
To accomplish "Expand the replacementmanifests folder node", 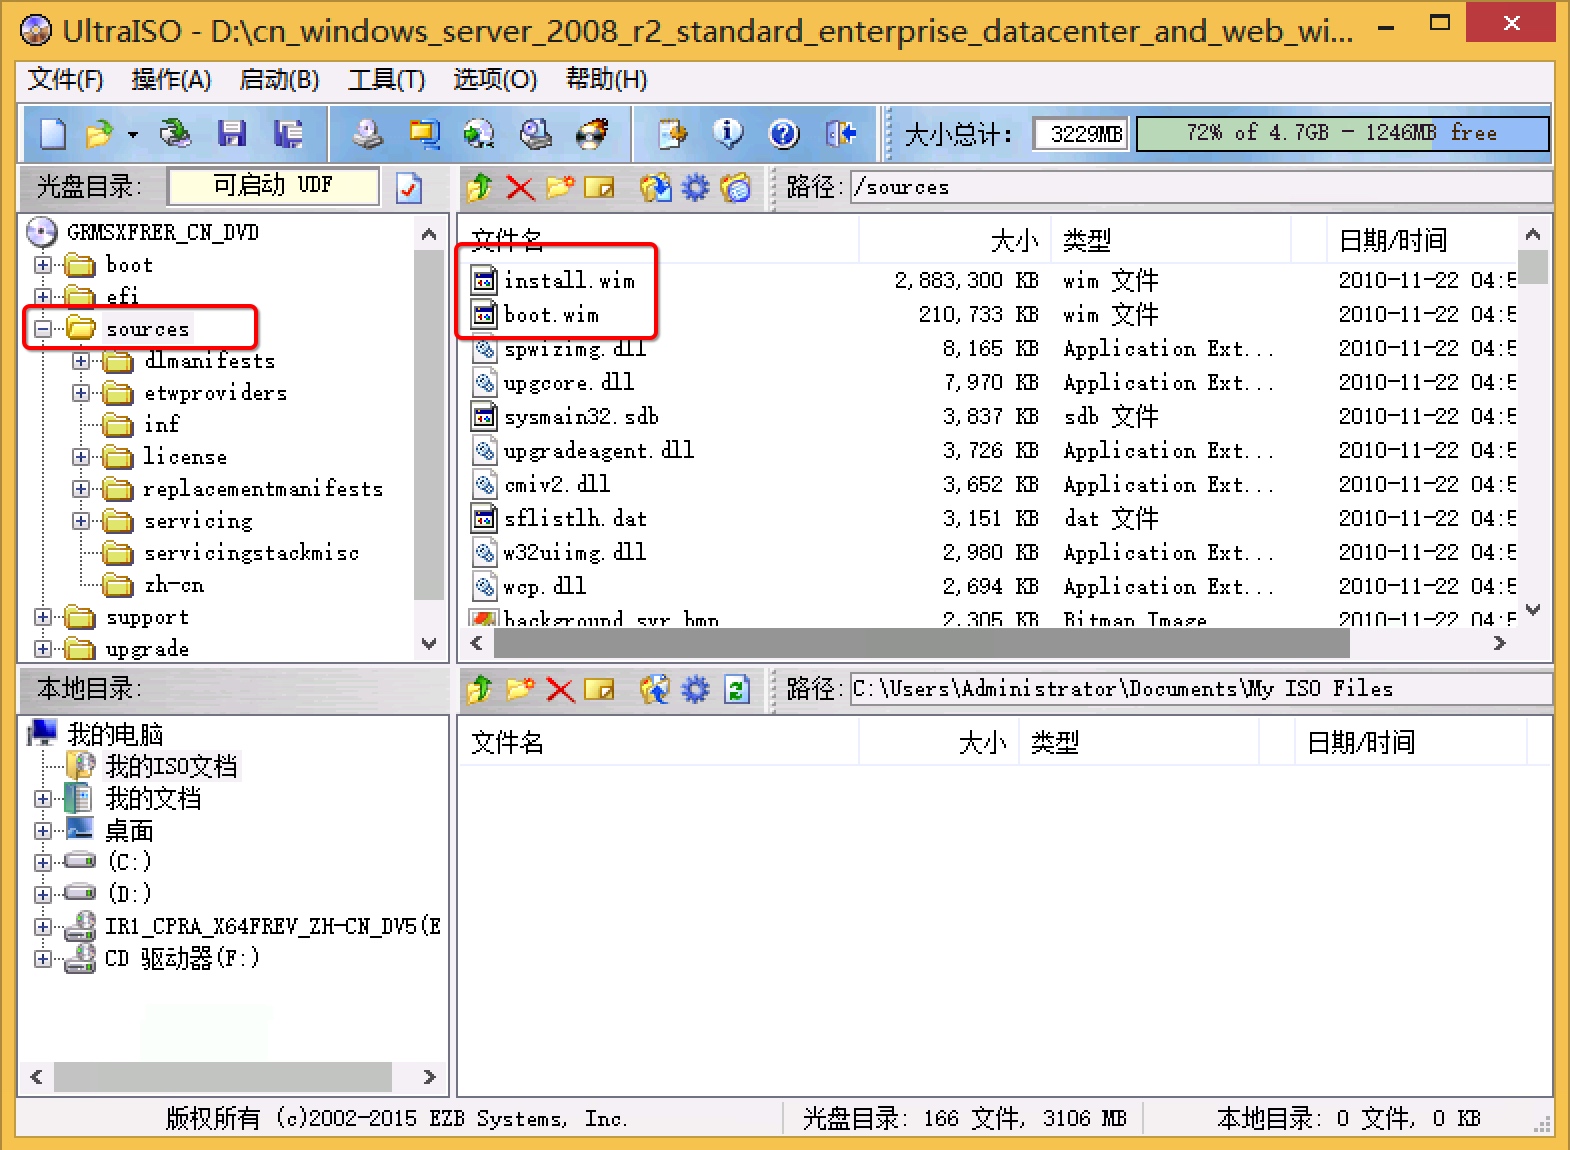I will point(81,489).
